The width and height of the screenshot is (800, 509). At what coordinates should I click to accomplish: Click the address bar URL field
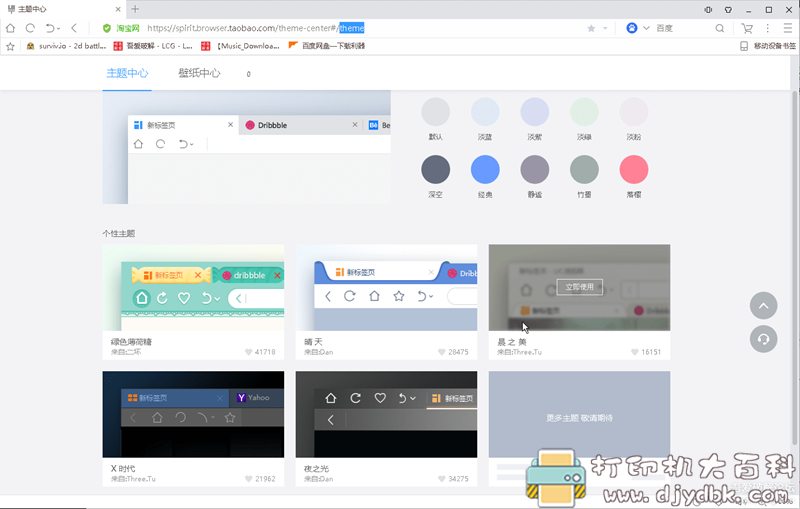[363, 28]
